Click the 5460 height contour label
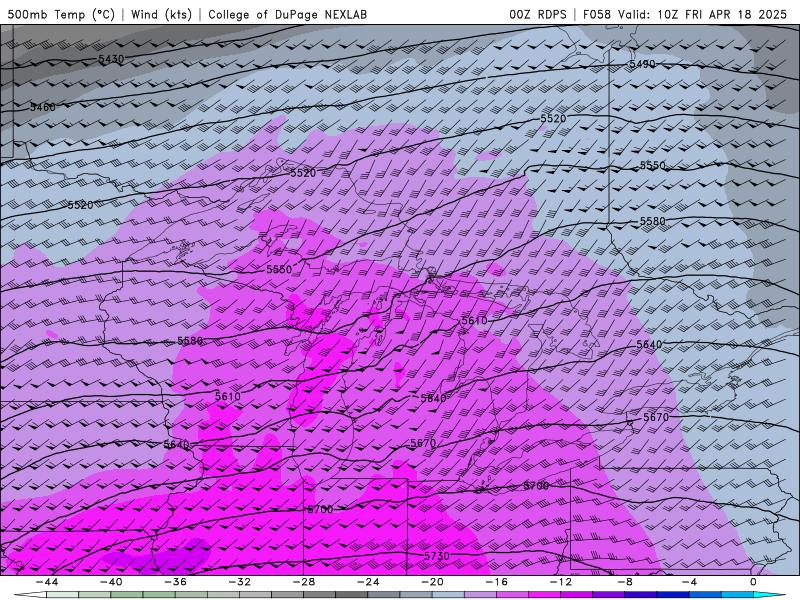Image resolution: width=800 pixels, height=600 pixels. [x=43, y=107]
